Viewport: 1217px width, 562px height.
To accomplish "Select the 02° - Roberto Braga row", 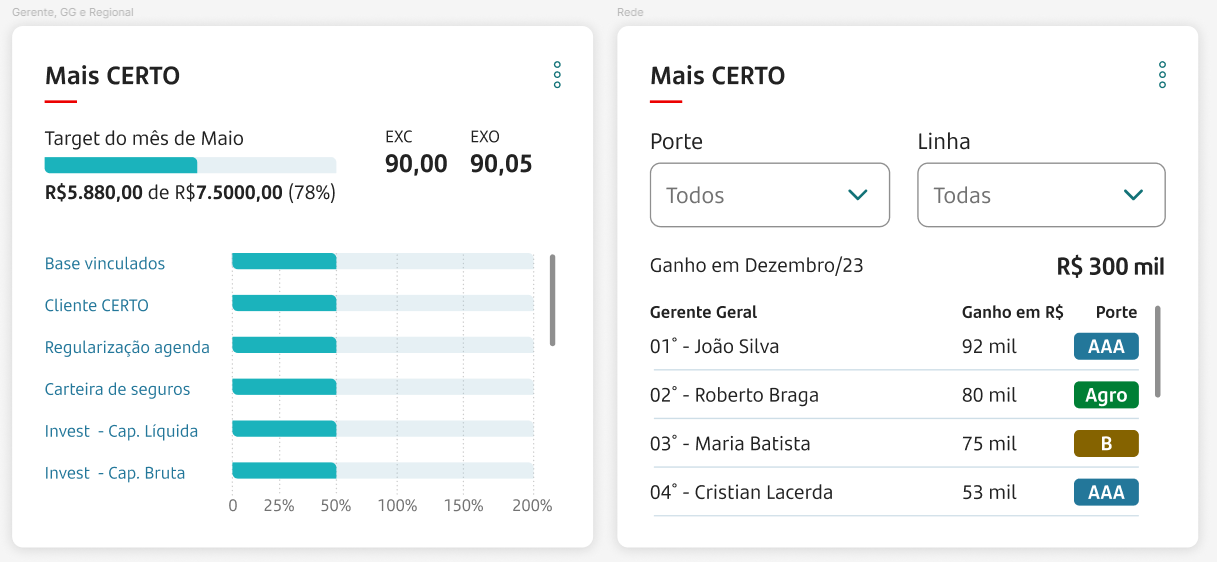I will 896,395.
